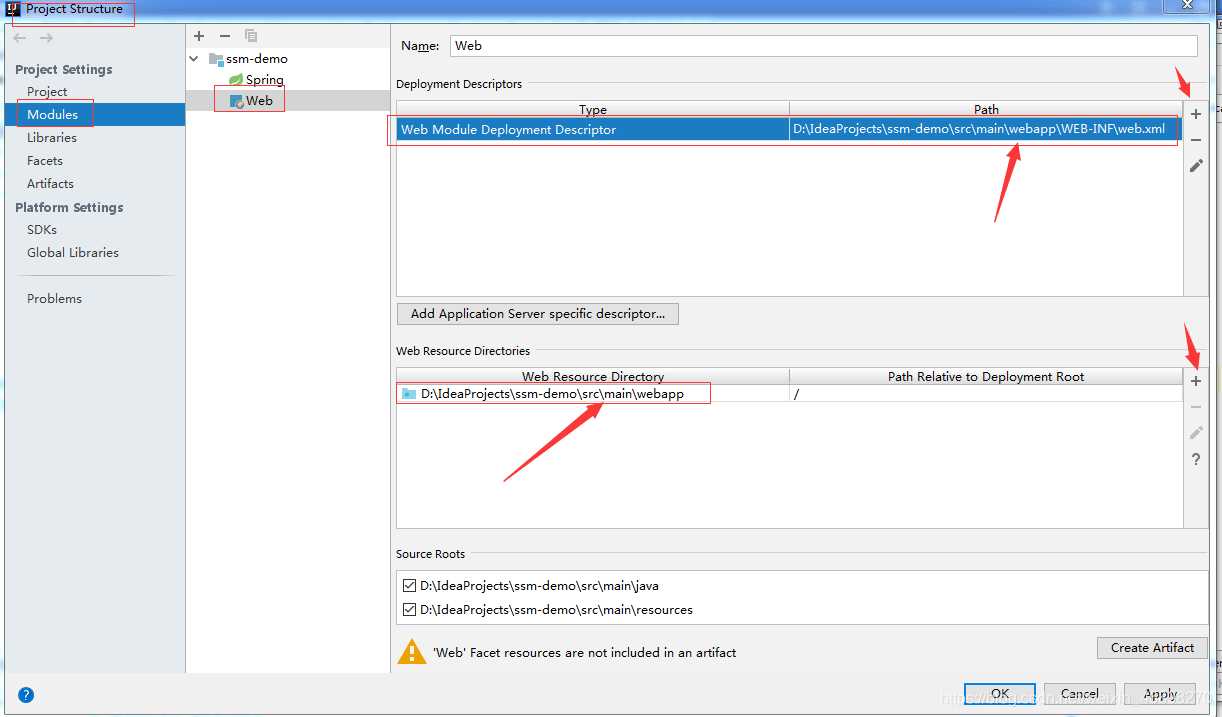Apply changes with the Apply button
This screenshot has height=717, width=1222.
click(1159, 693)
